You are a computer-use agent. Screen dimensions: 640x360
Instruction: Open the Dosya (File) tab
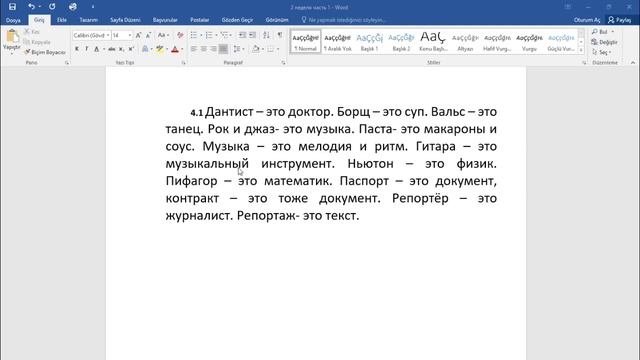13,20
